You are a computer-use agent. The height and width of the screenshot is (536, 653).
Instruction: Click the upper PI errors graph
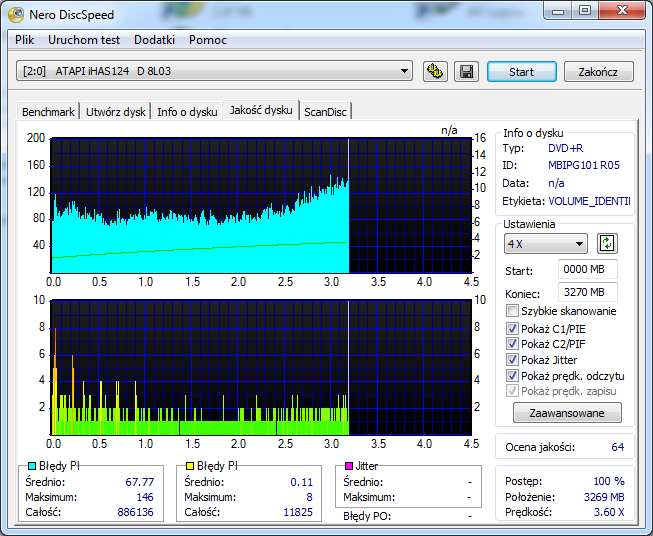click(261, 206)
